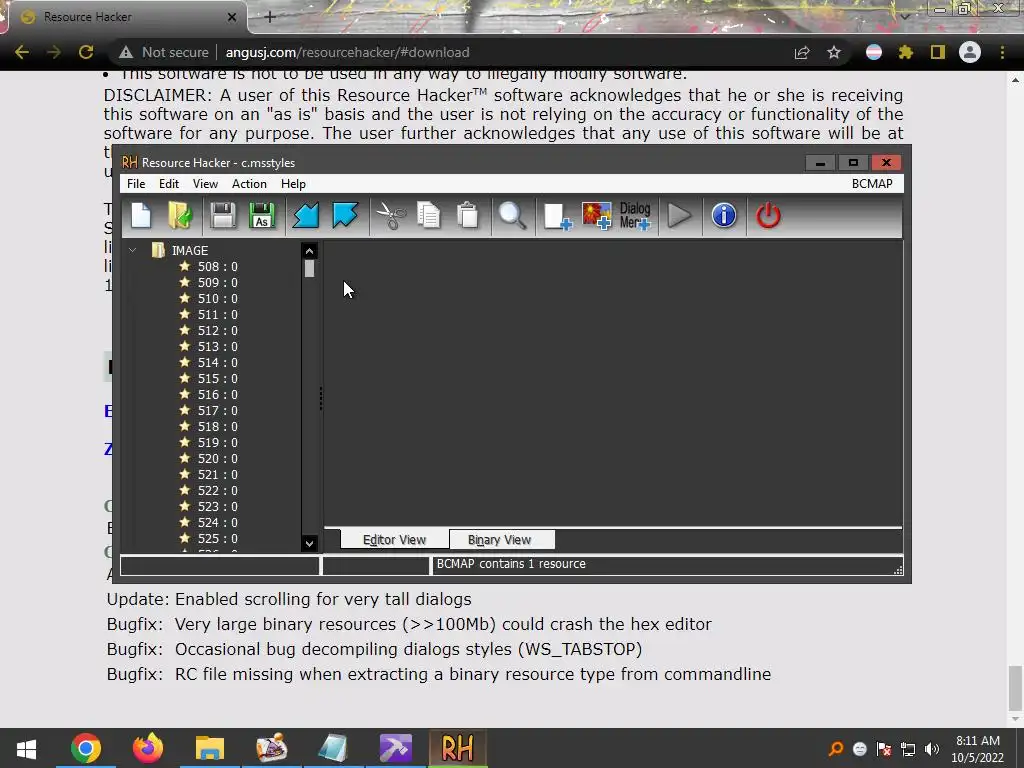The height and width of the screenshot is (768, 1024).
Task: Reload the browser page
Action: tap(86, 52)
